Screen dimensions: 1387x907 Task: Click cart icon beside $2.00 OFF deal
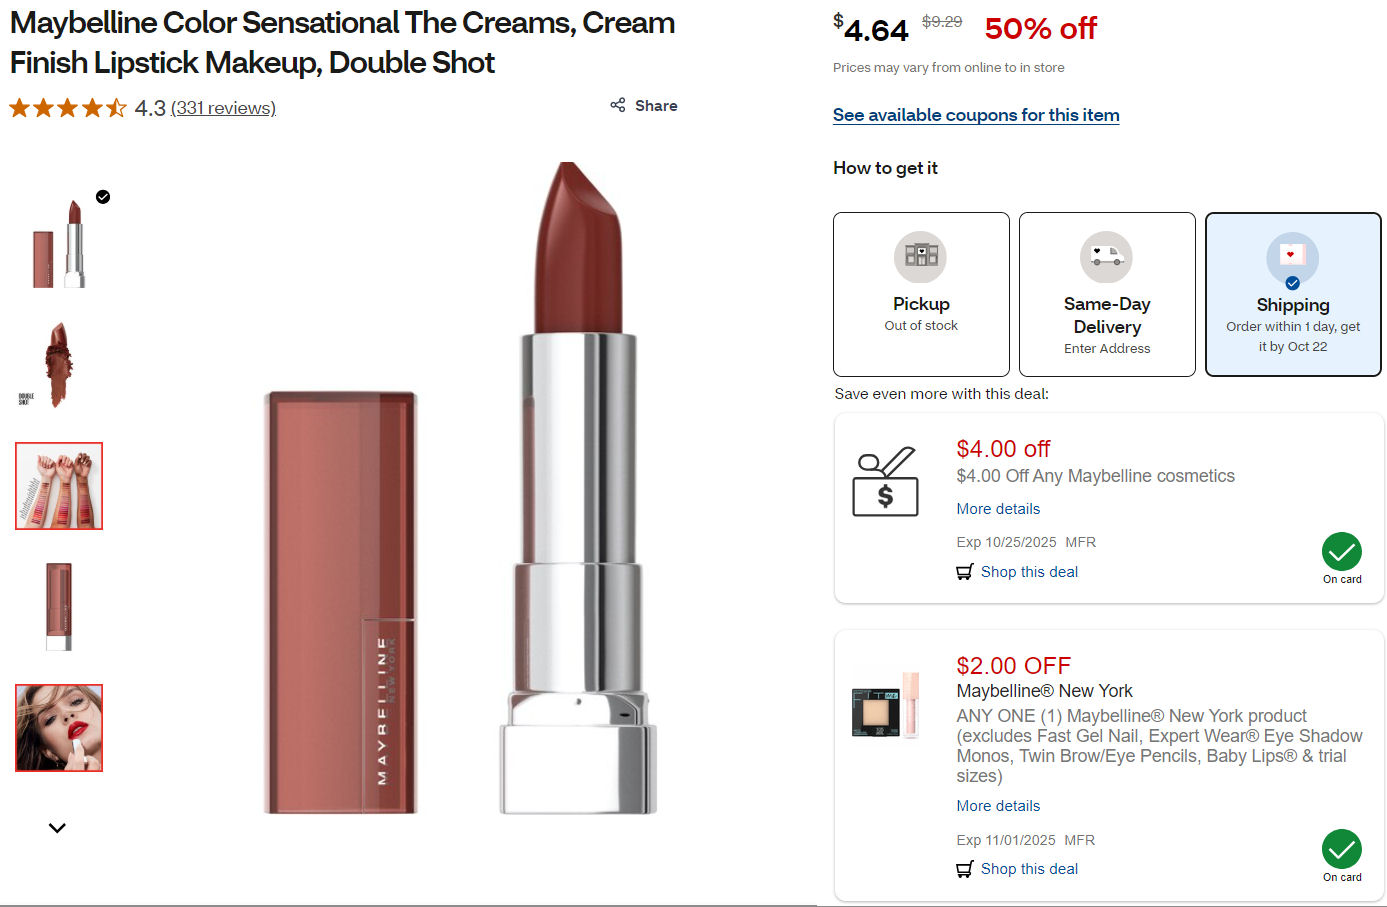coord(965,869)
